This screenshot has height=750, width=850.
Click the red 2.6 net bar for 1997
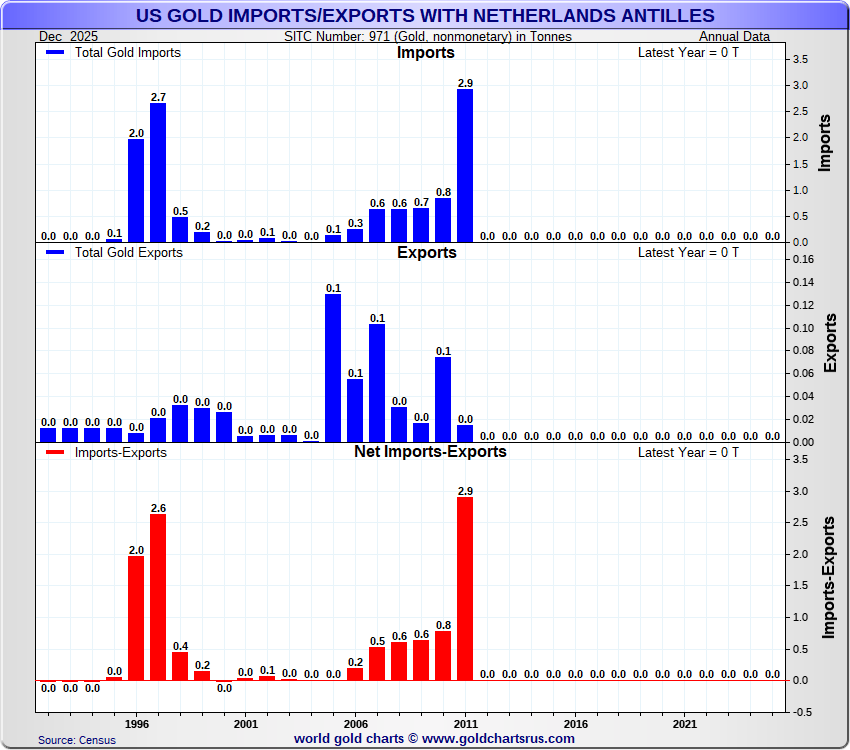pos(158,597)
